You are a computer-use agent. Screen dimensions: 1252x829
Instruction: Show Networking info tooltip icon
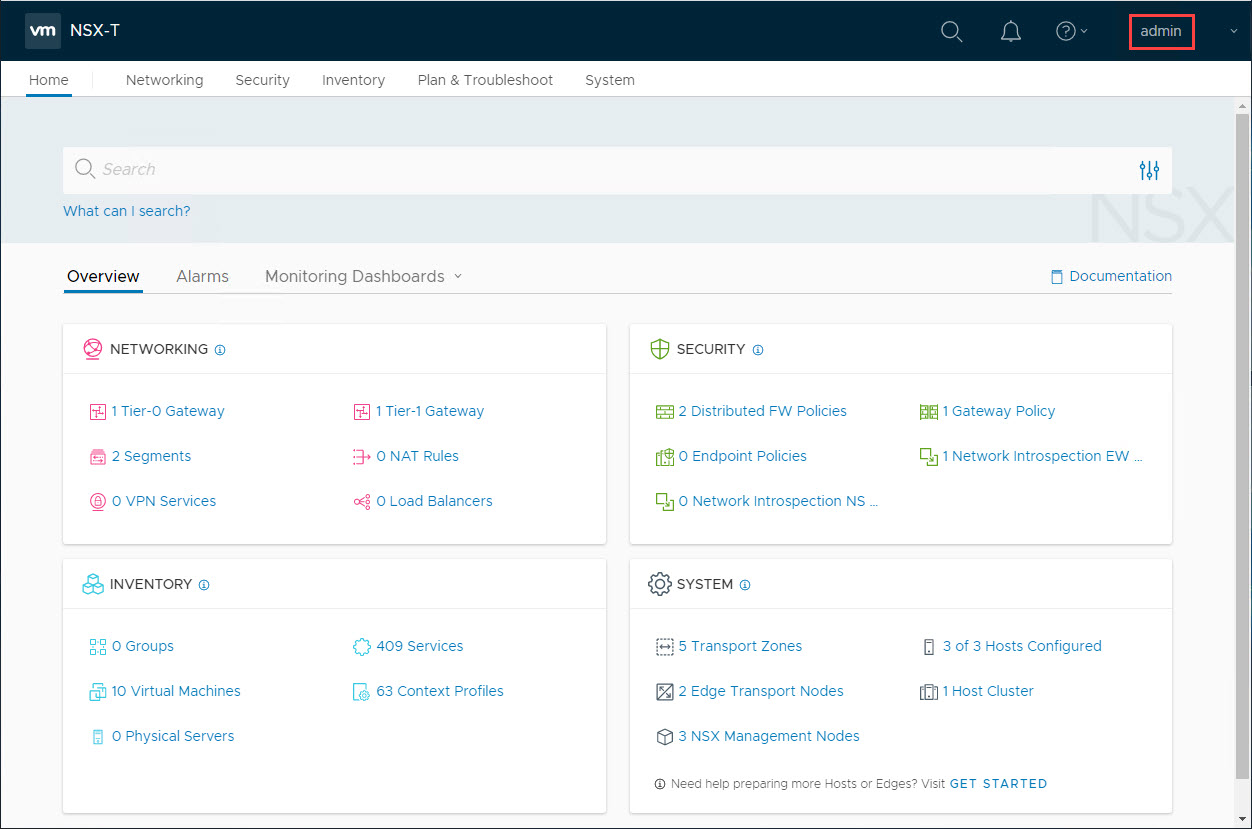click(220, 350)
